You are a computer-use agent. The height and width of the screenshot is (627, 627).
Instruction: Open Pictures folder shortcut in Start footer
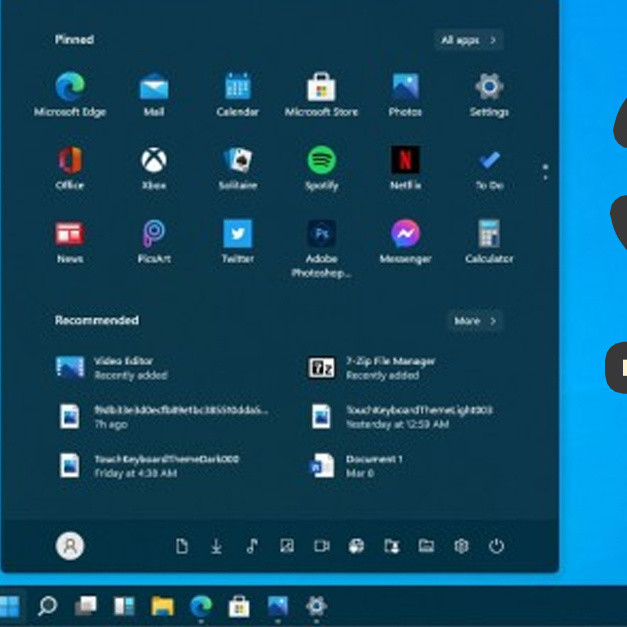[287, 546]
